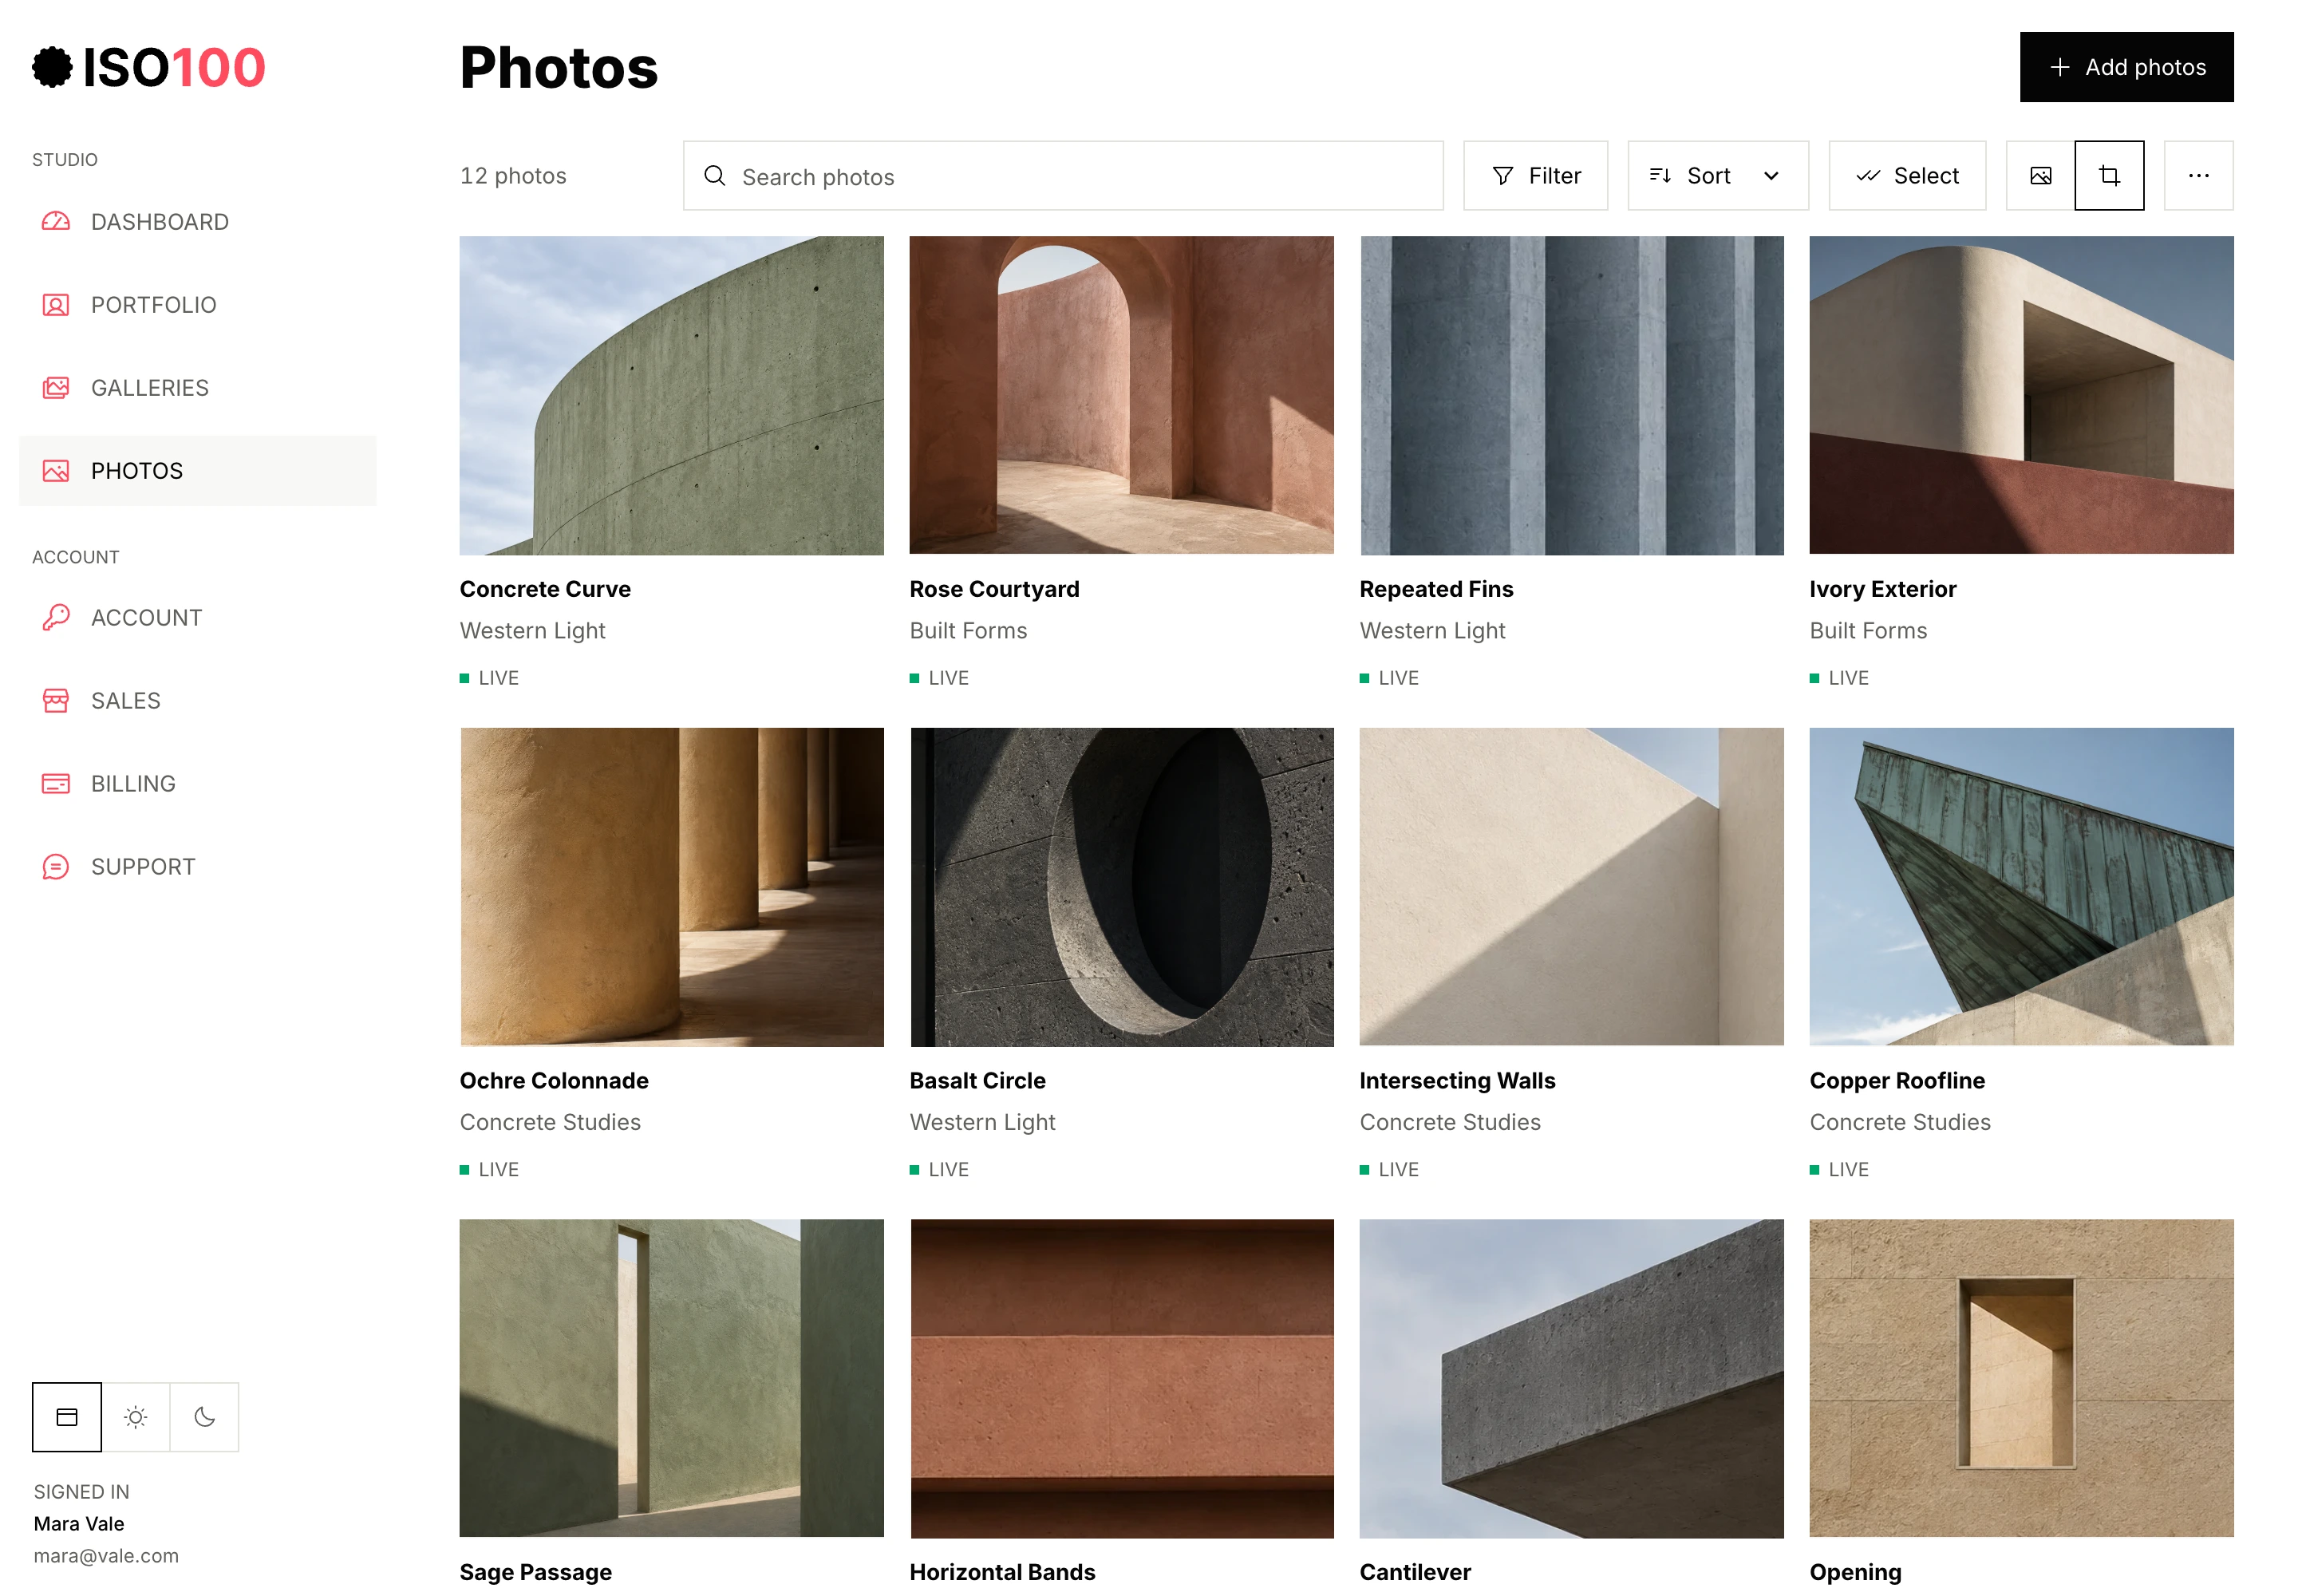Open the Dashboard sidebar item

point(198,222)
